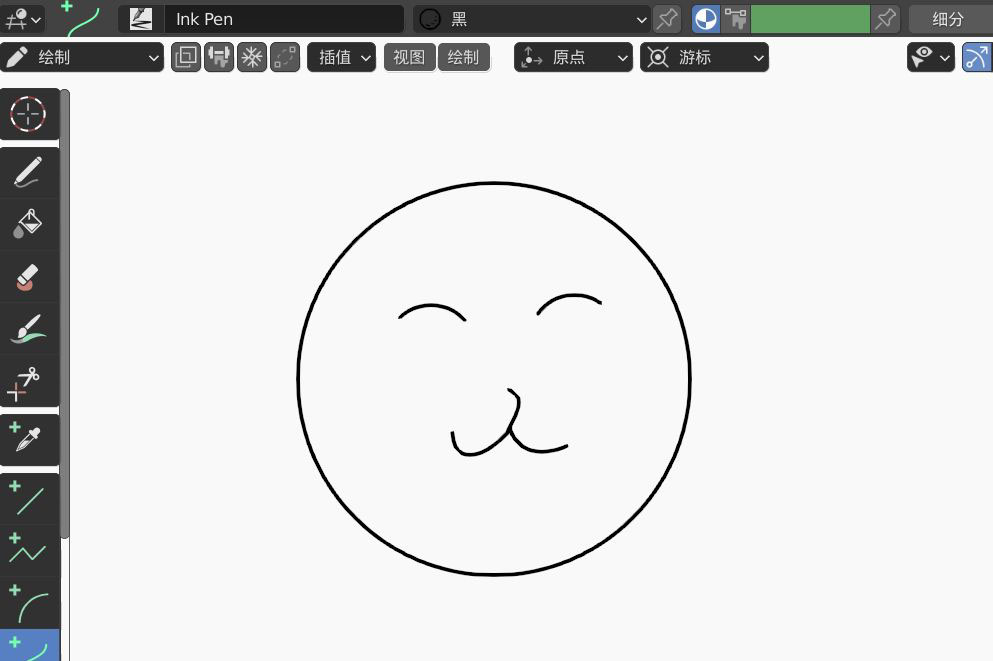The width and height of the screenshot is (993, 661).
Task: Activate the Erase tool
Action: (x=28, y=276)
